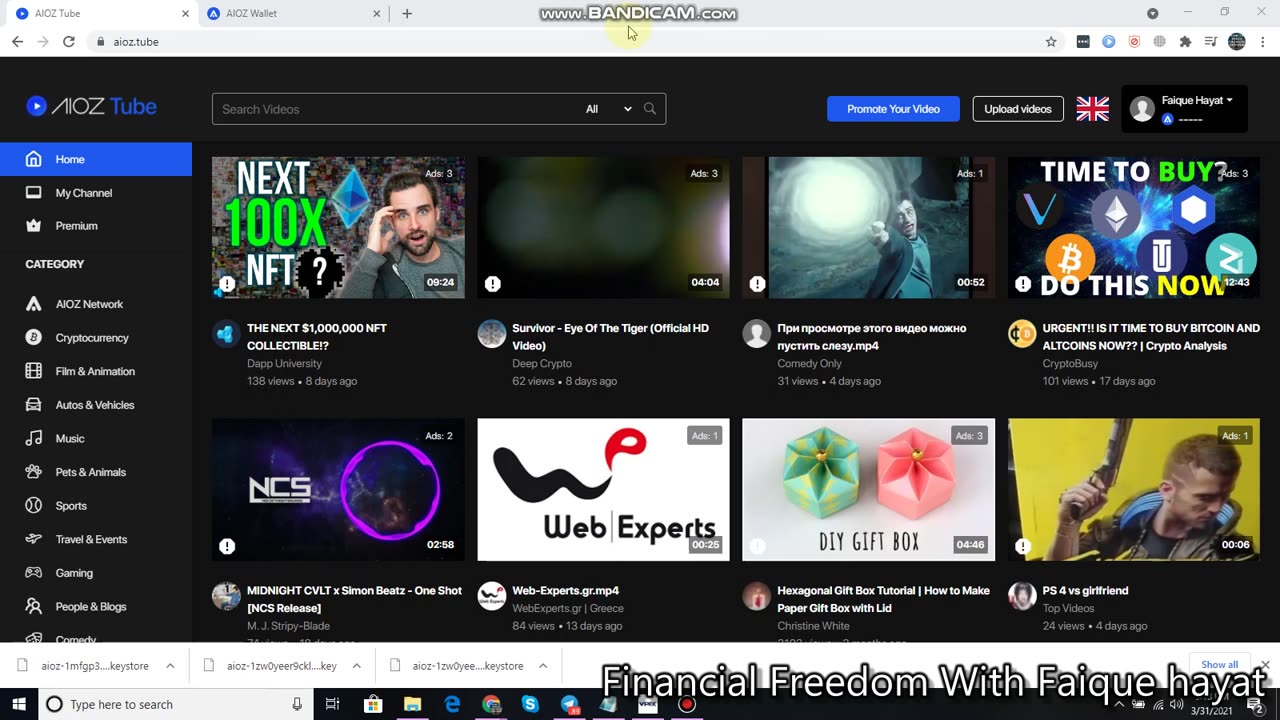Select the People & Blogs icon

pos(34,606)
